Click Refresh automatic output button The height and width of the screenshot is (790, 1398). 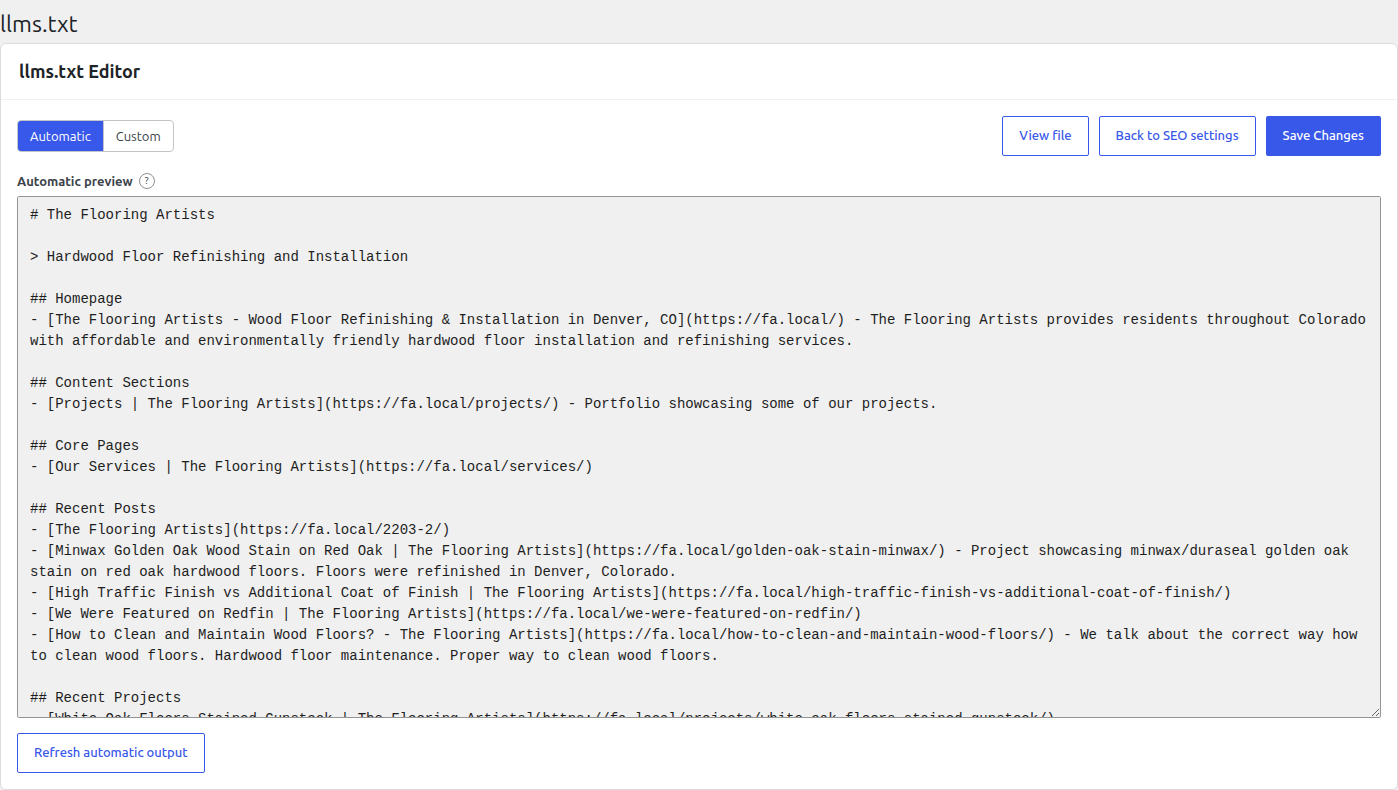[111, 753]
